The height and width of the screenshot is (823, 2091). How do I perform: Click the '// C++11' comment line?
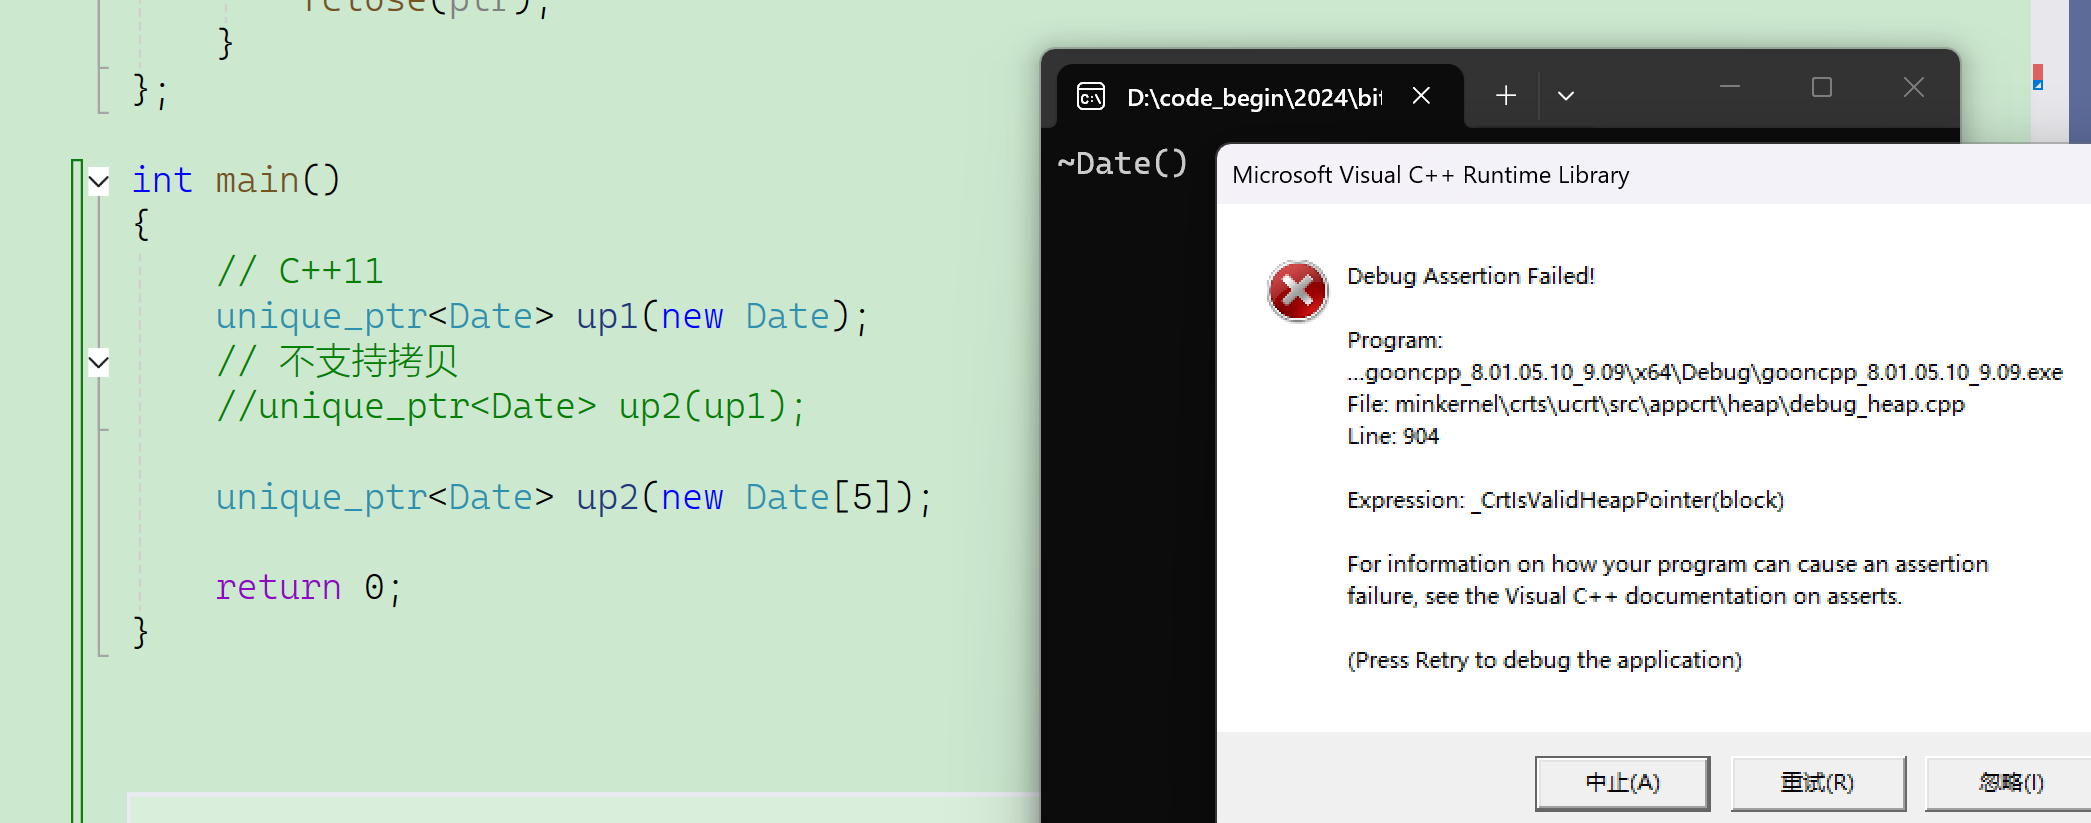click(x=300, y=271)
